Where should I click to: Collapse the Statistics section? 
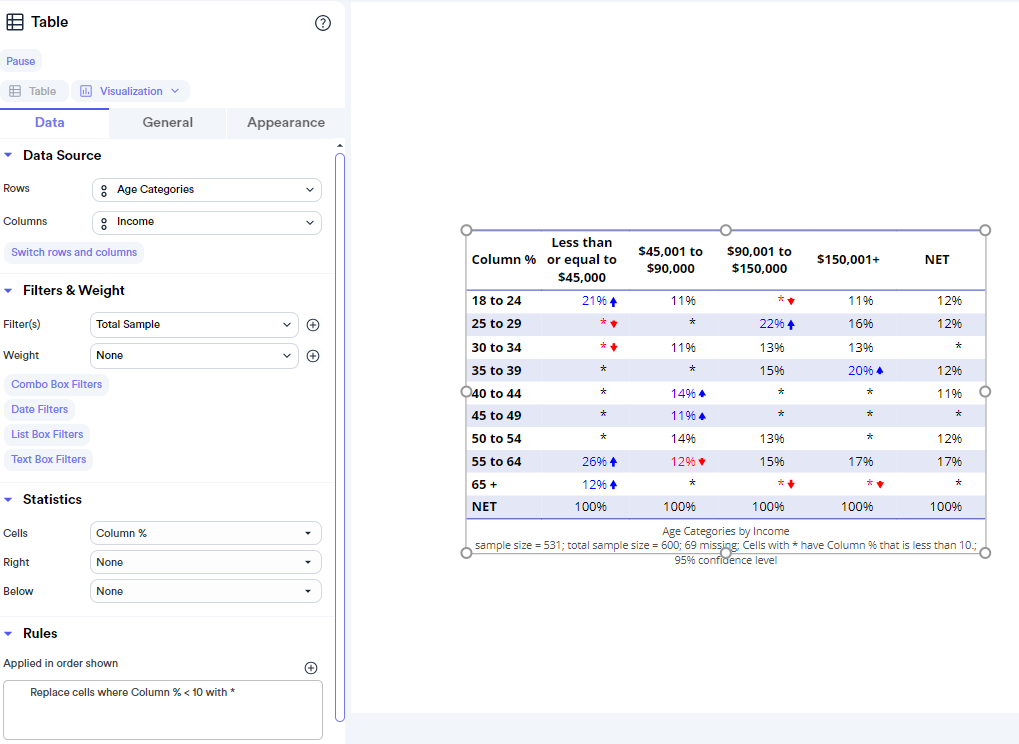[x=8, y=500]
